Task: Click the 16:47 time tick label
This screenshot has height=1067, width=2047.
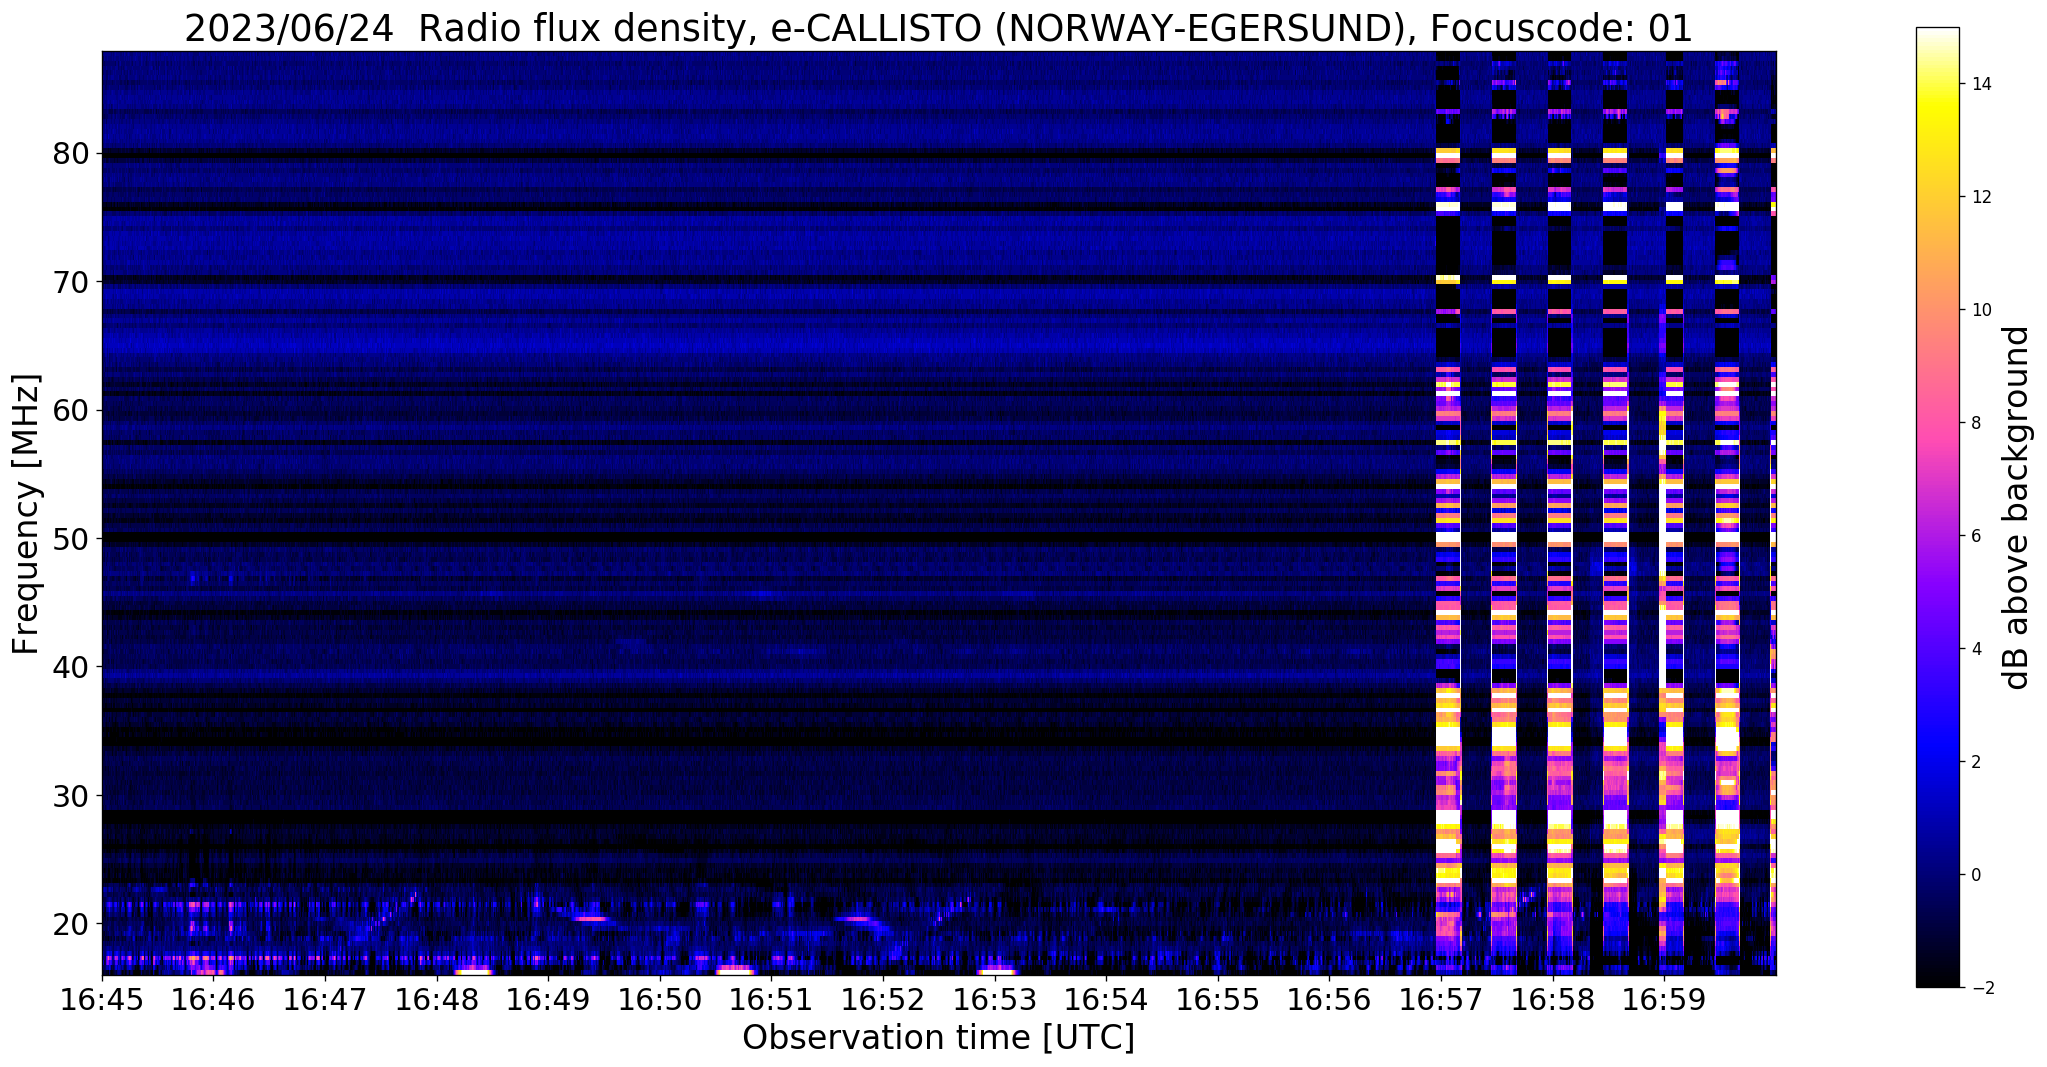Action: pos(325,1000)
